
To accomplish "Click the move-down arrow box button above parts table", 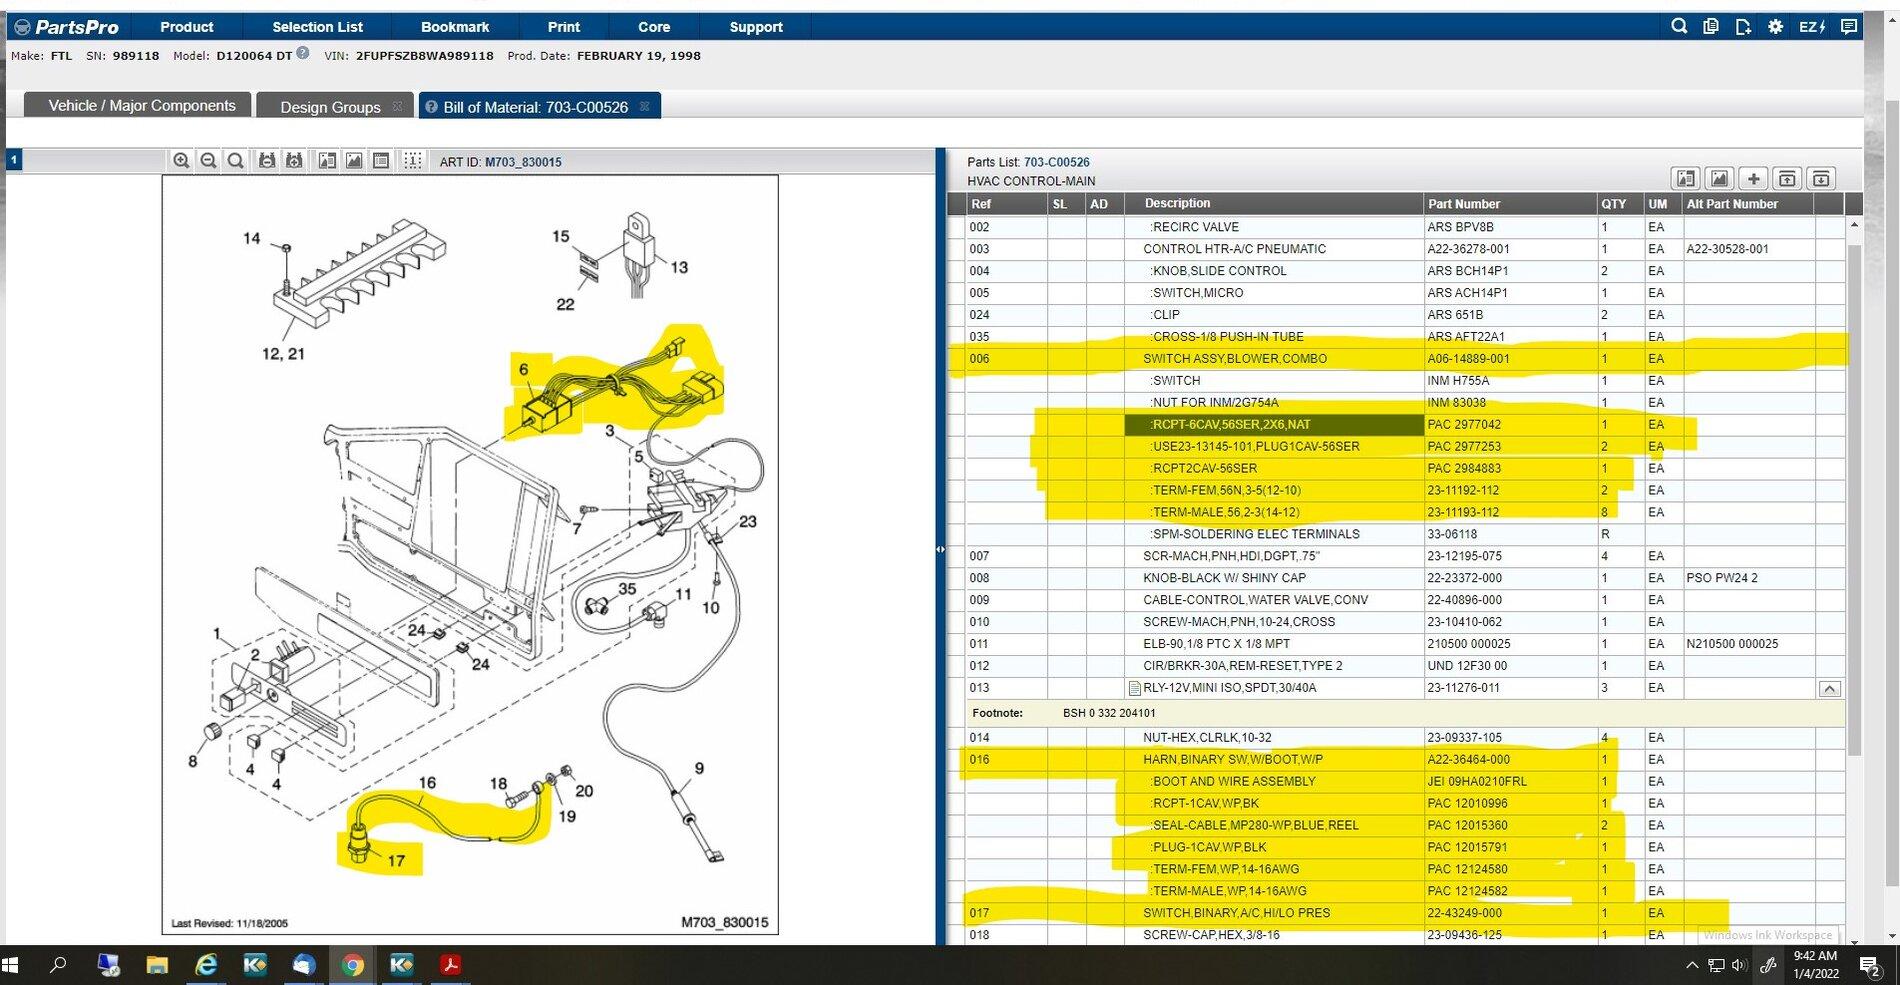I will 1821,179.
